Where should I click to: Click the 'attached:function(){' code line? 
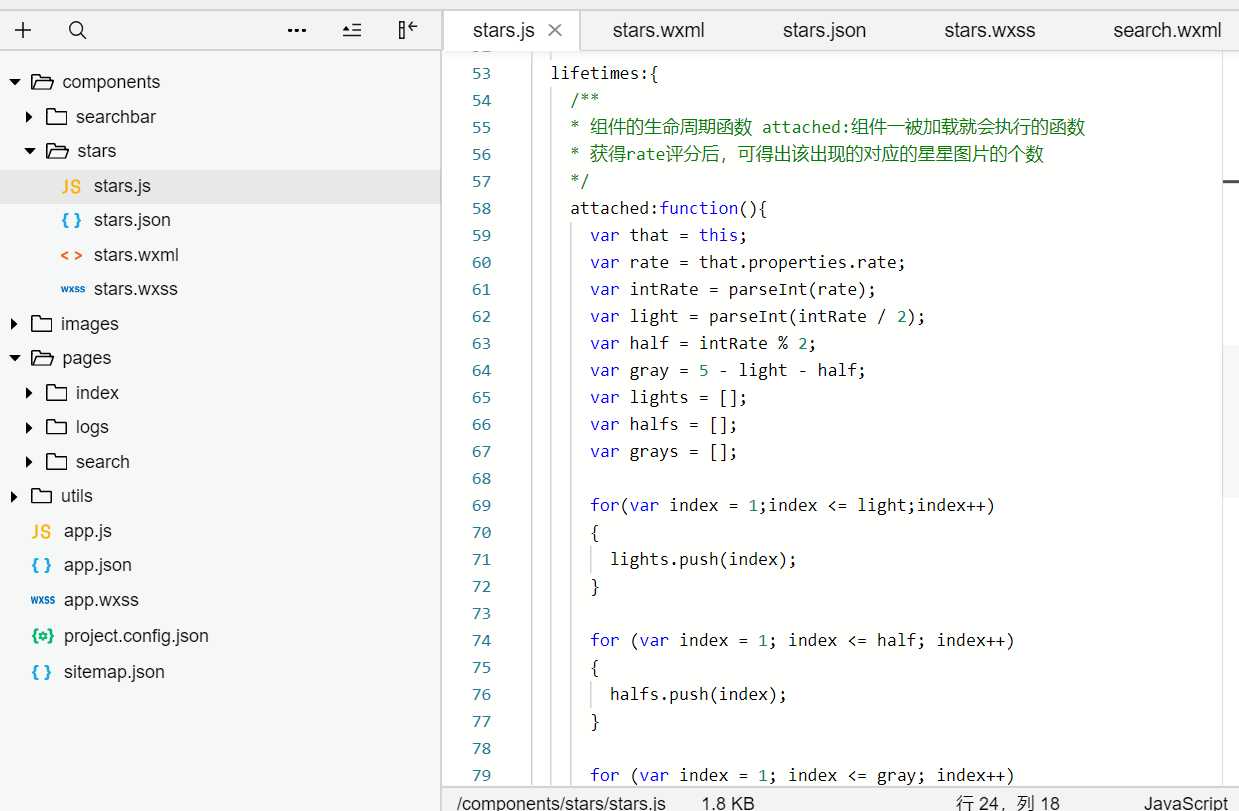point(668,208)
